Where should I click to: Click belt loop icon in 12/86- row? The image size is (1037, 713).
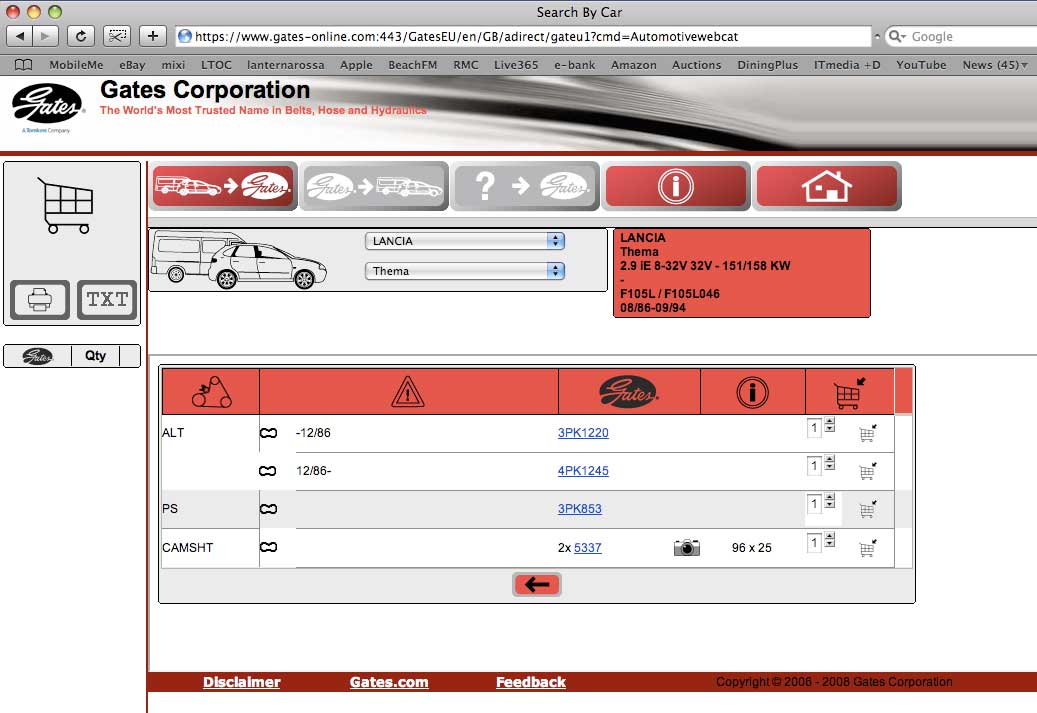[268, 471]
